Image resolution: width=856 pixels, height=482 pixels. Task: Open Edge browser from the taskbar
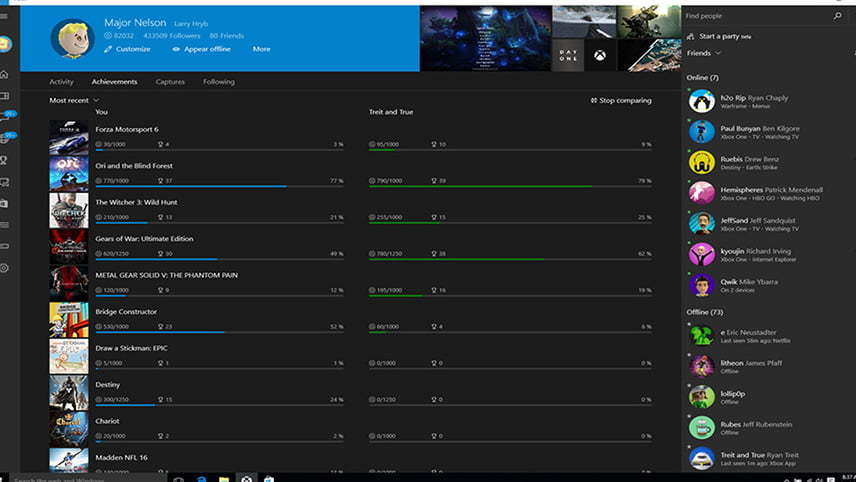pos(201,479)
